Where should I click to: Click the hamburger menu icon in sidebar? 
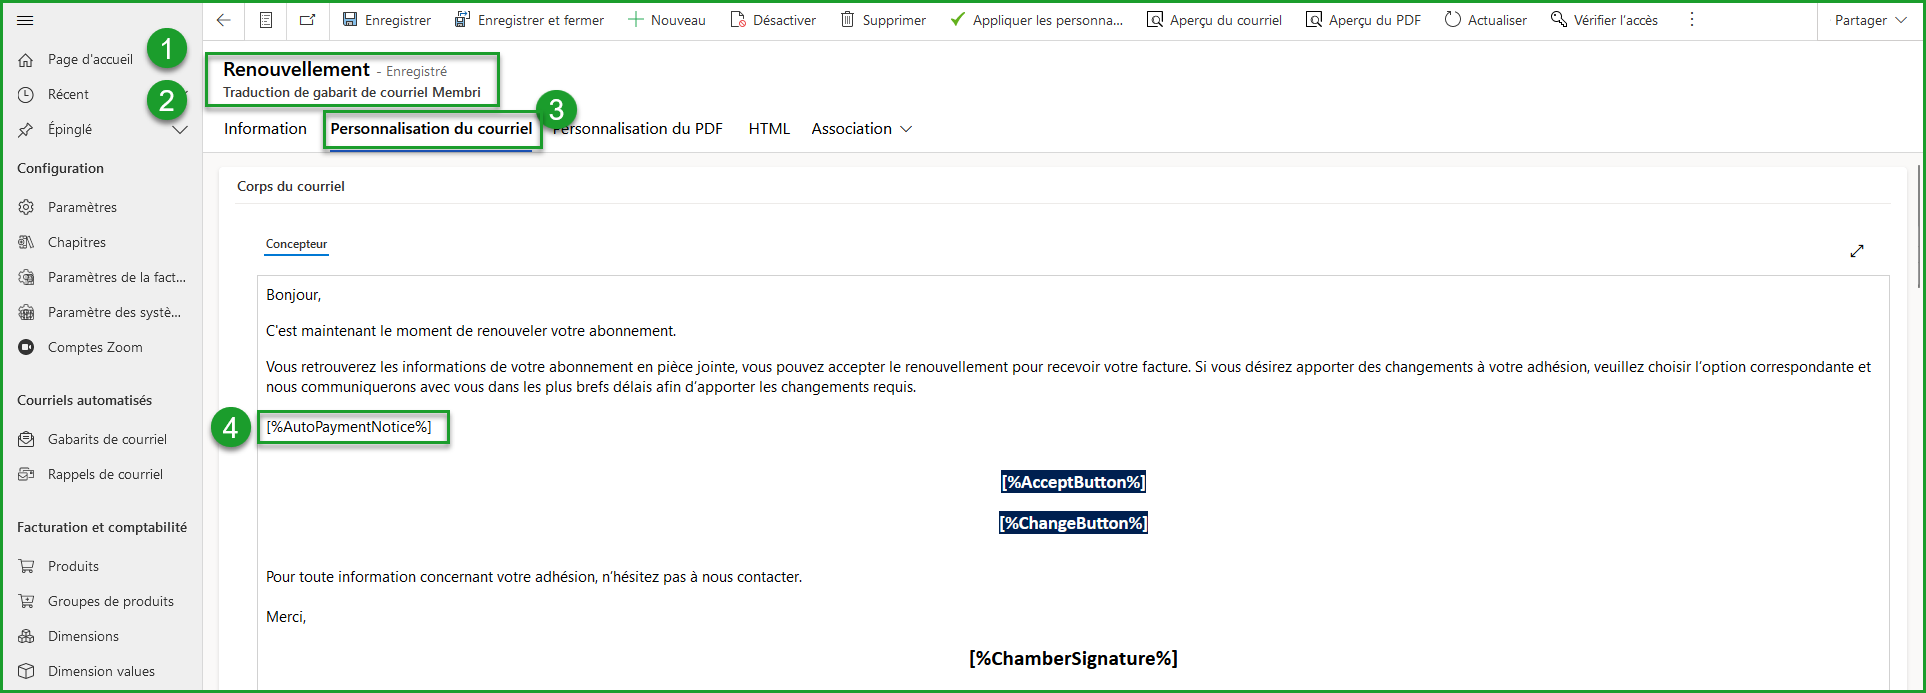coord(26,20)
